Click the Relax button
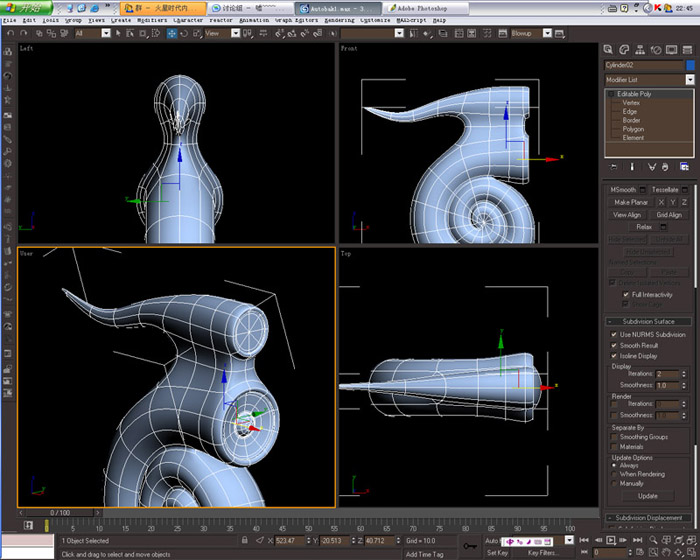The image size is (700, 560). point(643,227)
